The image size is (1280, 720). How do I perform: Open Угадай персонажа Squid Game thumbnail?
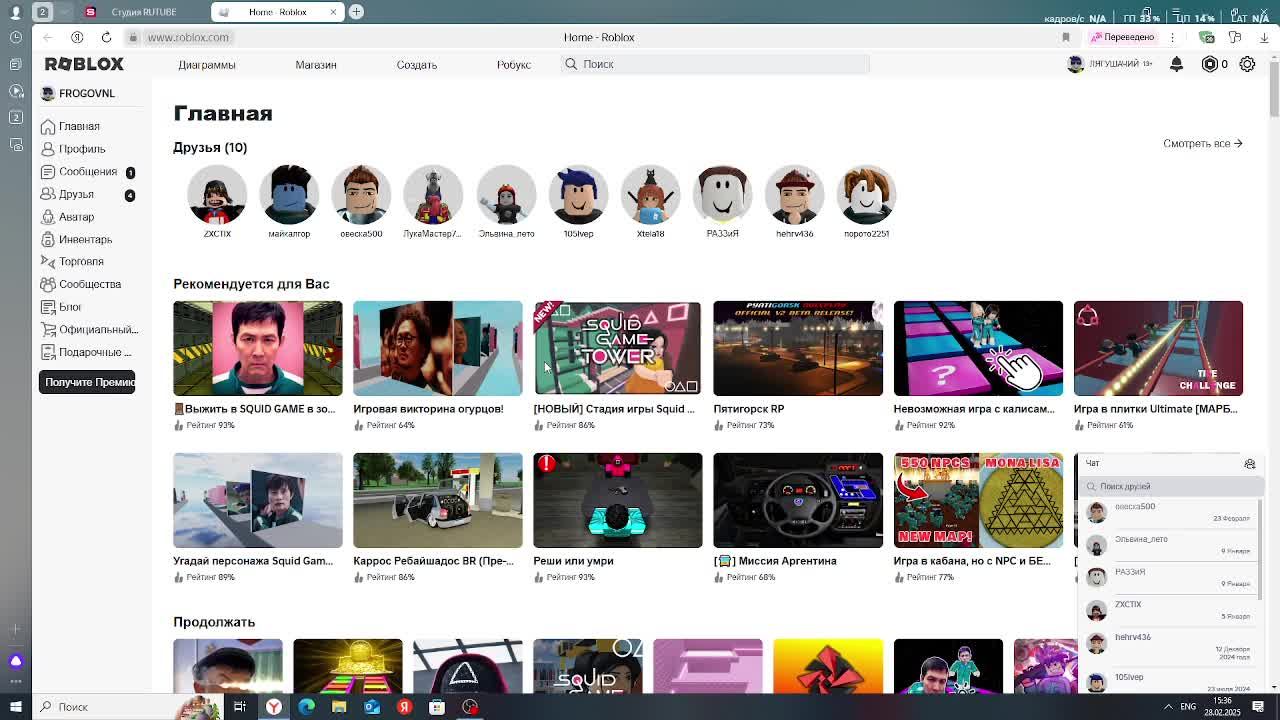pos(257,500)
